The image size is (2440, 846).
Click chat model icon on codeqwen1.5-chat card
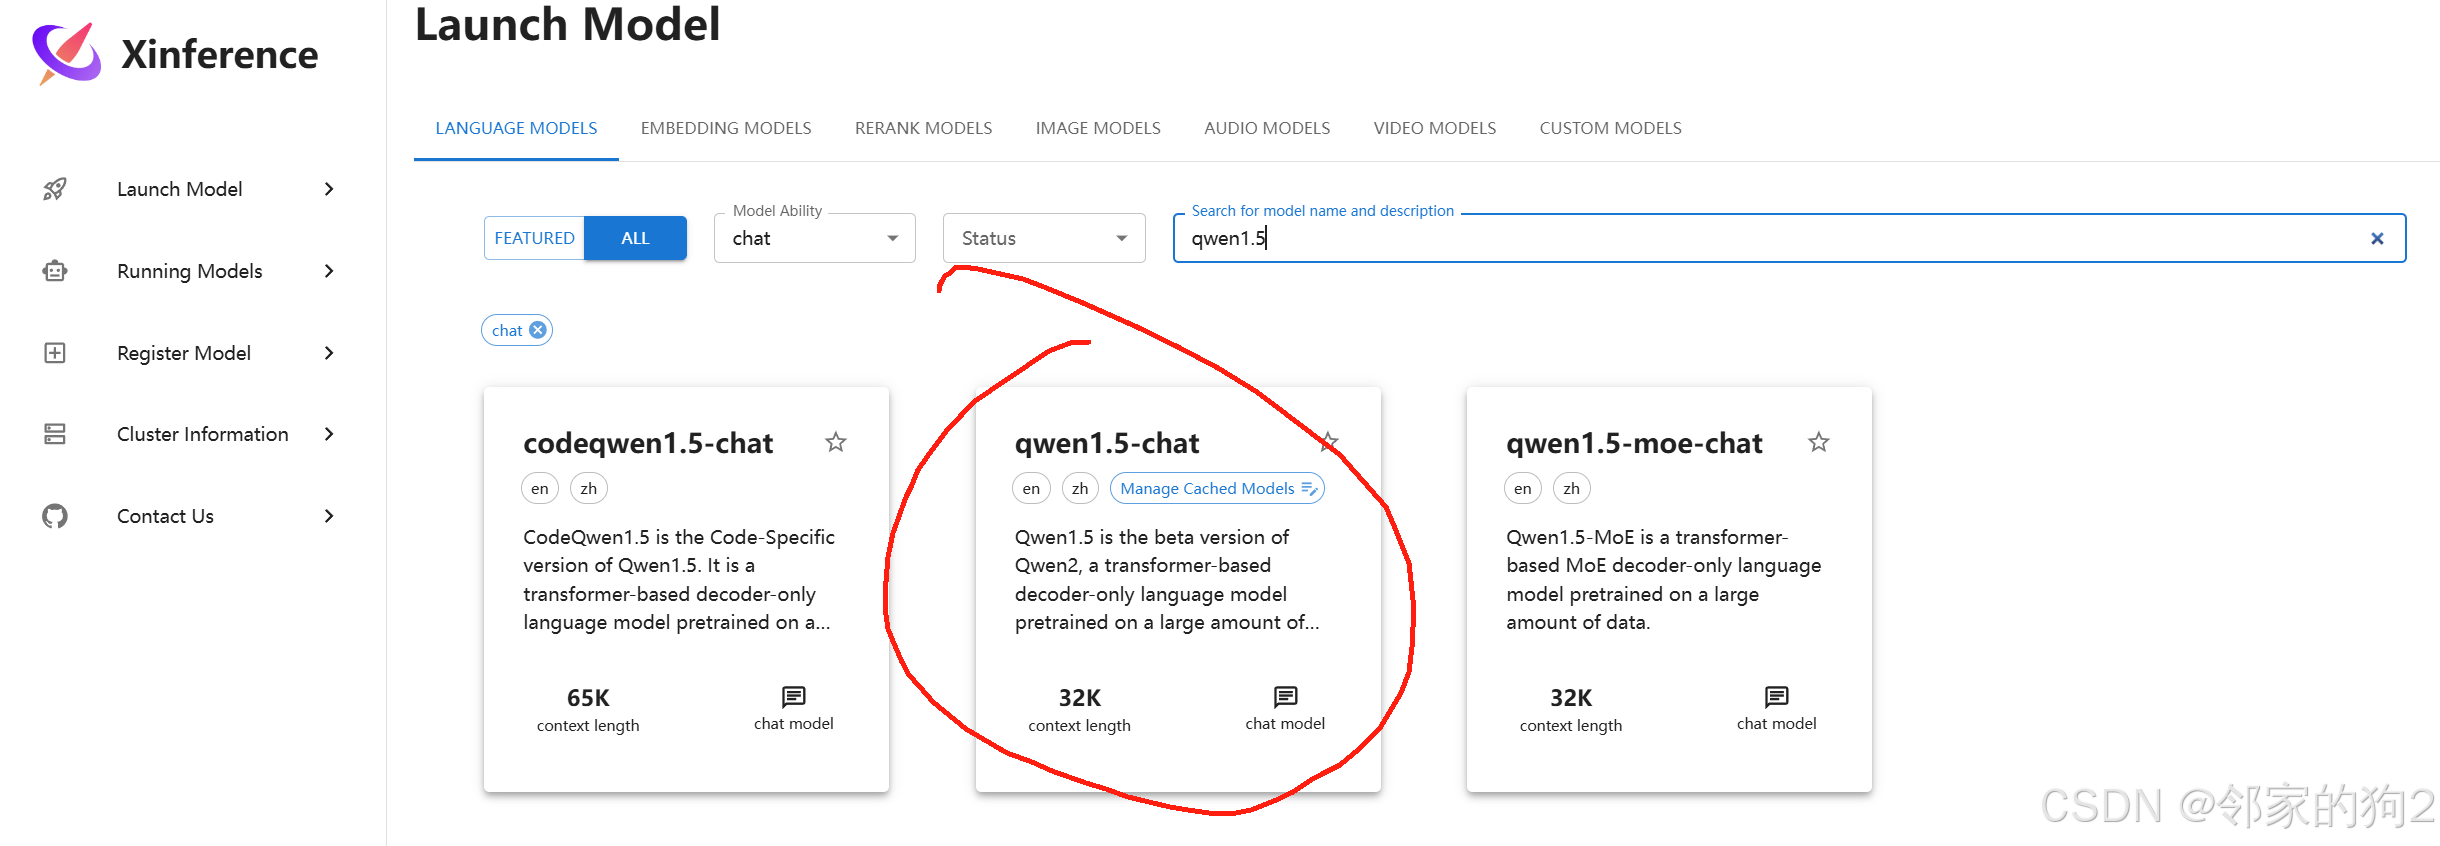(x=794, y=696)
